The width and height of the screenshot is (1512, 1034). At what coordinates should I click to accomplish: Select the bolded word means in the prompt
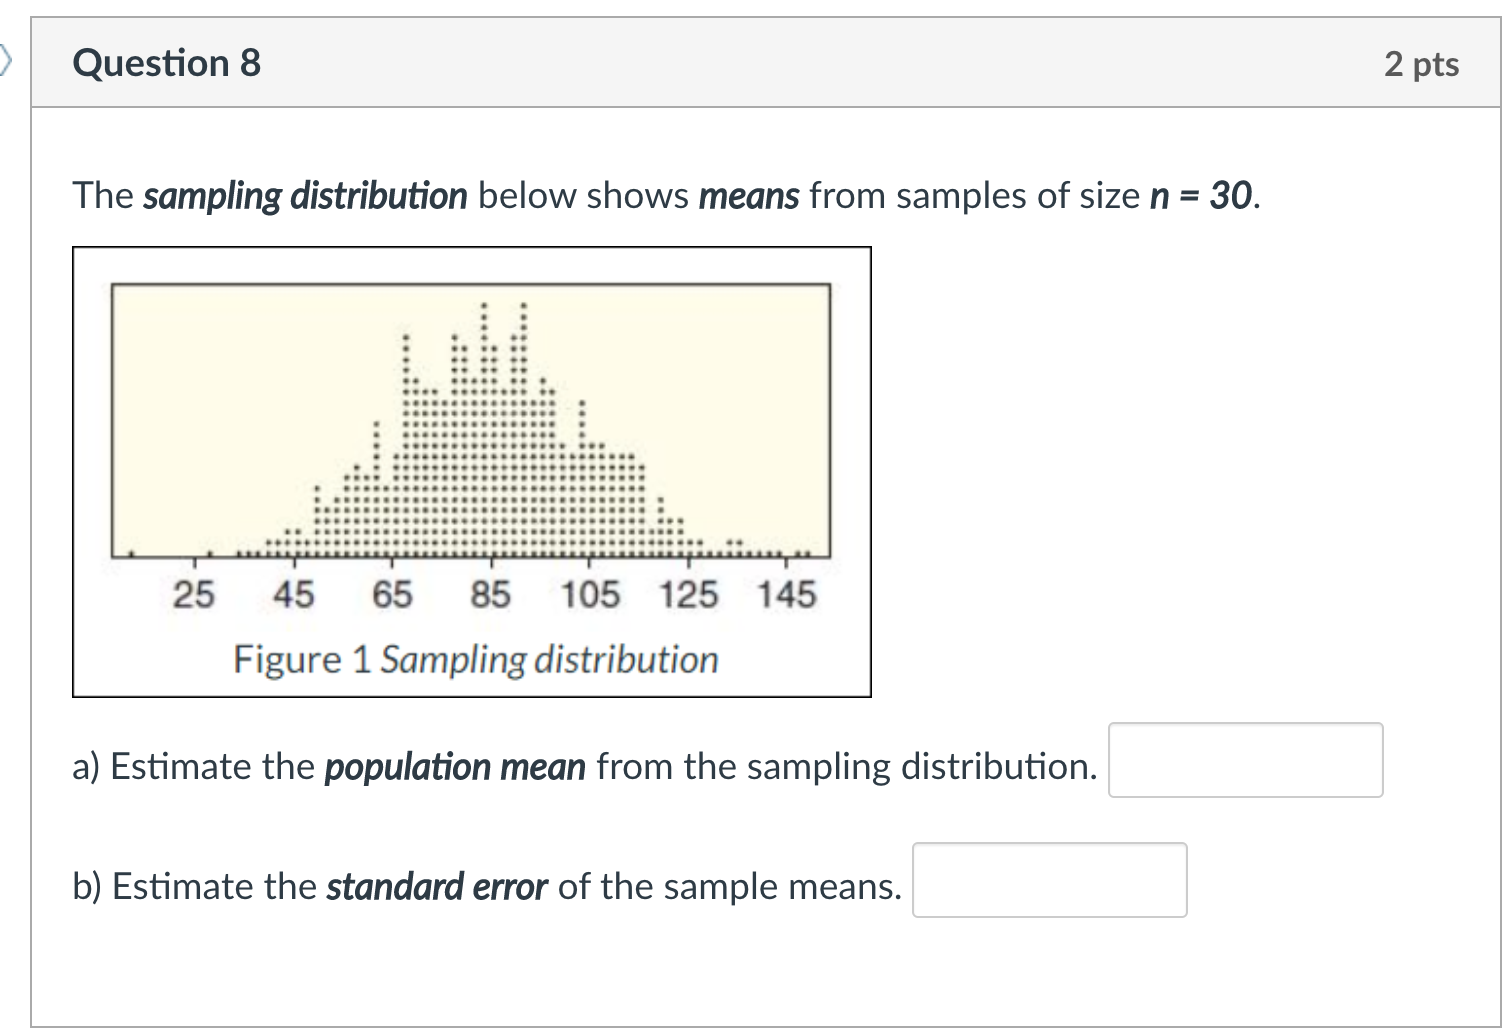click(x=748, y=196)
